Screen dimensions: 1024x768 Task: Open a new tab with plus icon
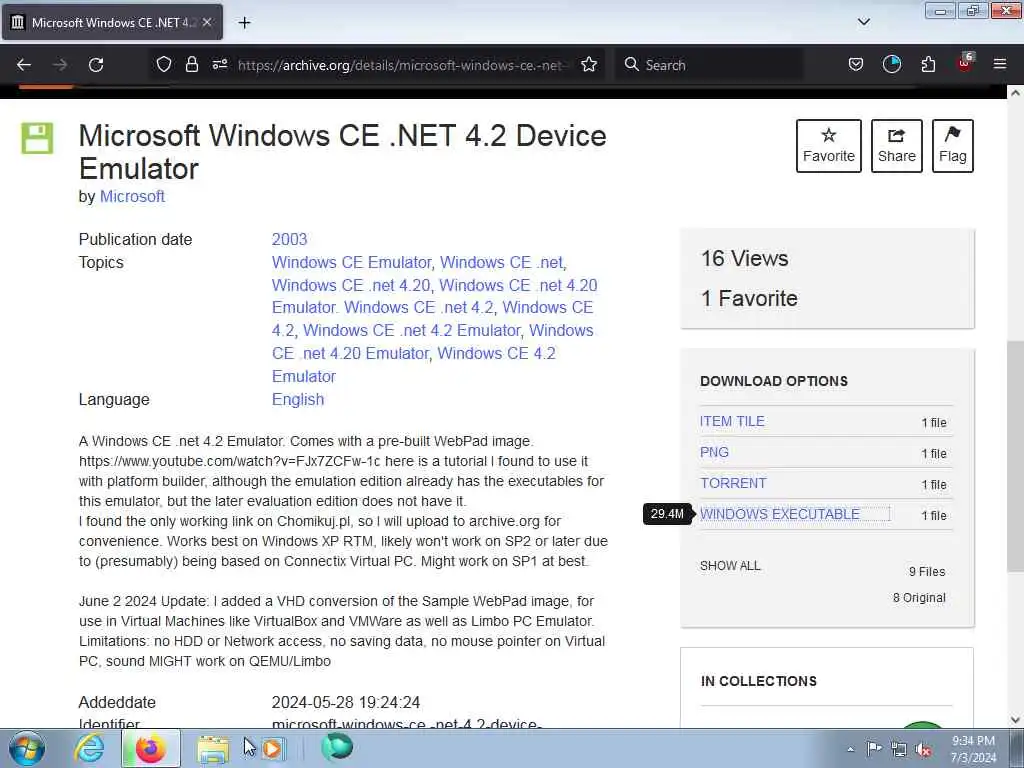pyautogui.click(x=244, y=23)
